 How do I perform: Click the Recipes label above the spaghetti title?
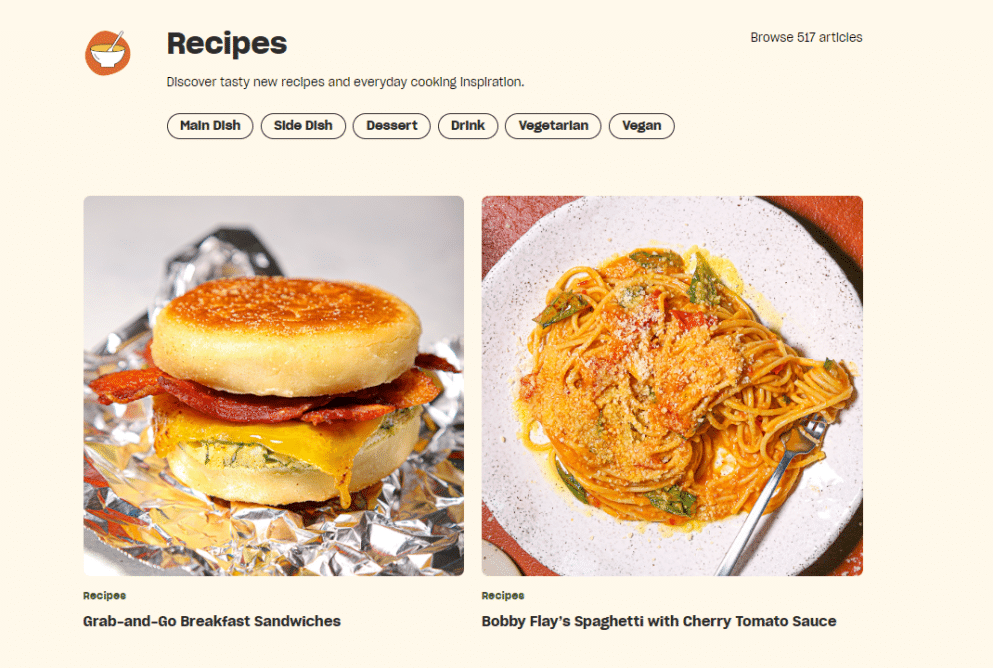503,596
